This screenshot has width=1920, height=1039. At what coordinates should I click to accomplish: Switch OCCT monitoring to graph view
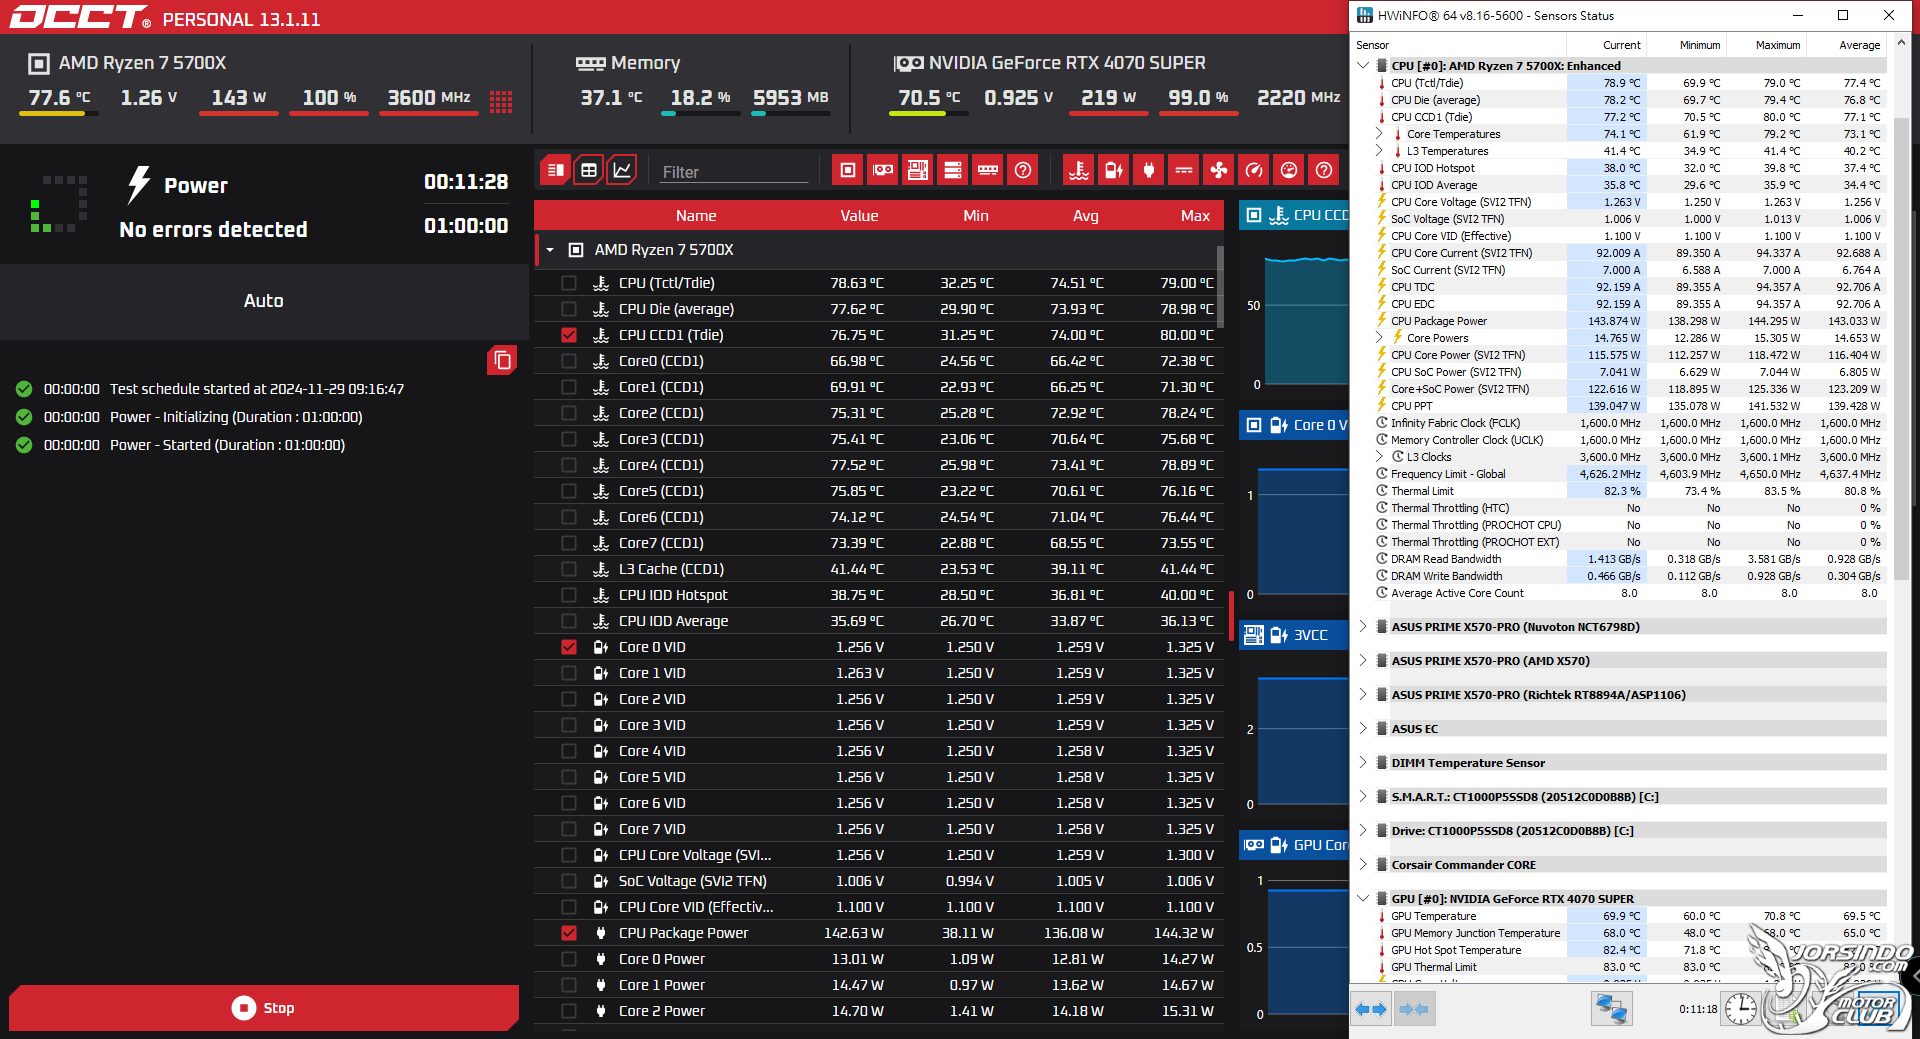point(622,170)
